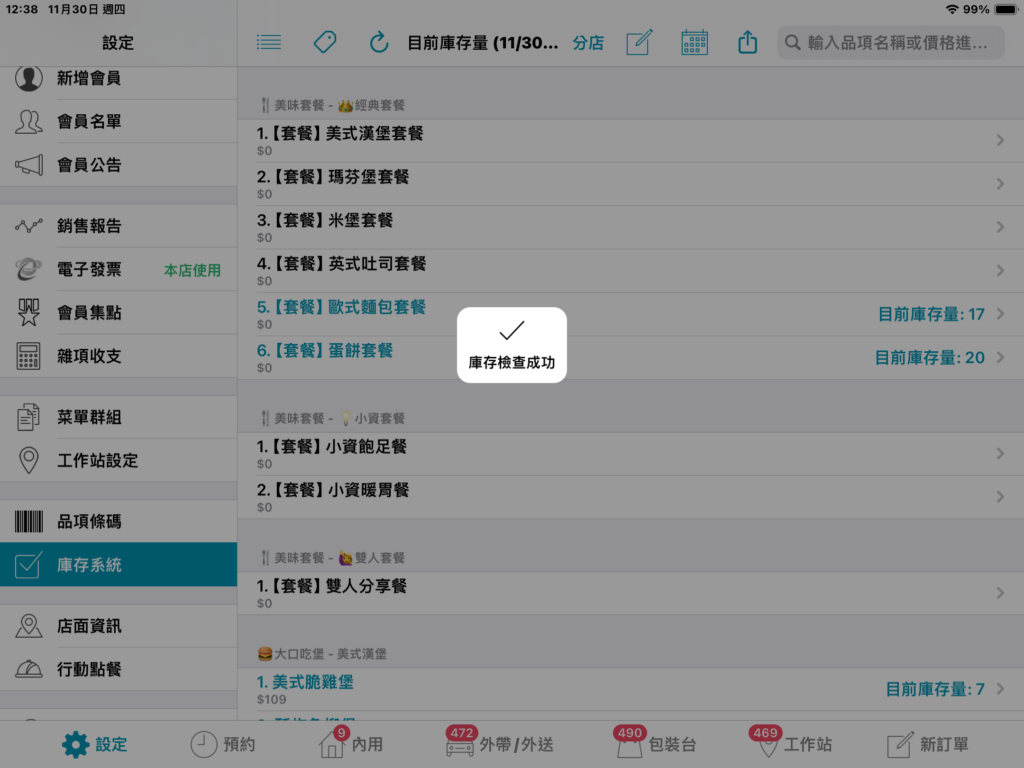Switch to 包裝台 tab
Viewport: 1024px width, 768px height.
656,743
